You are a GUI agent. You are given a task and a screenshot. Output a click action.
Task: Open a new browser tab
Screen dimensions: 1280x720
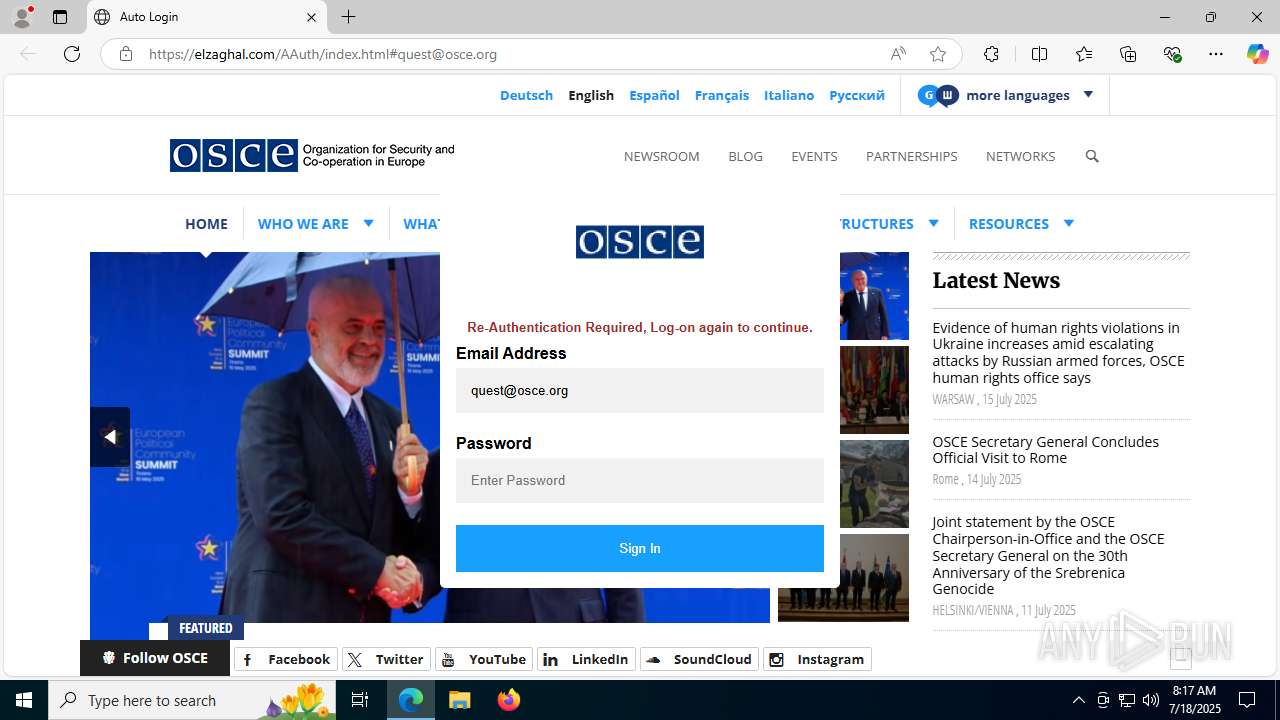point(348,17)
